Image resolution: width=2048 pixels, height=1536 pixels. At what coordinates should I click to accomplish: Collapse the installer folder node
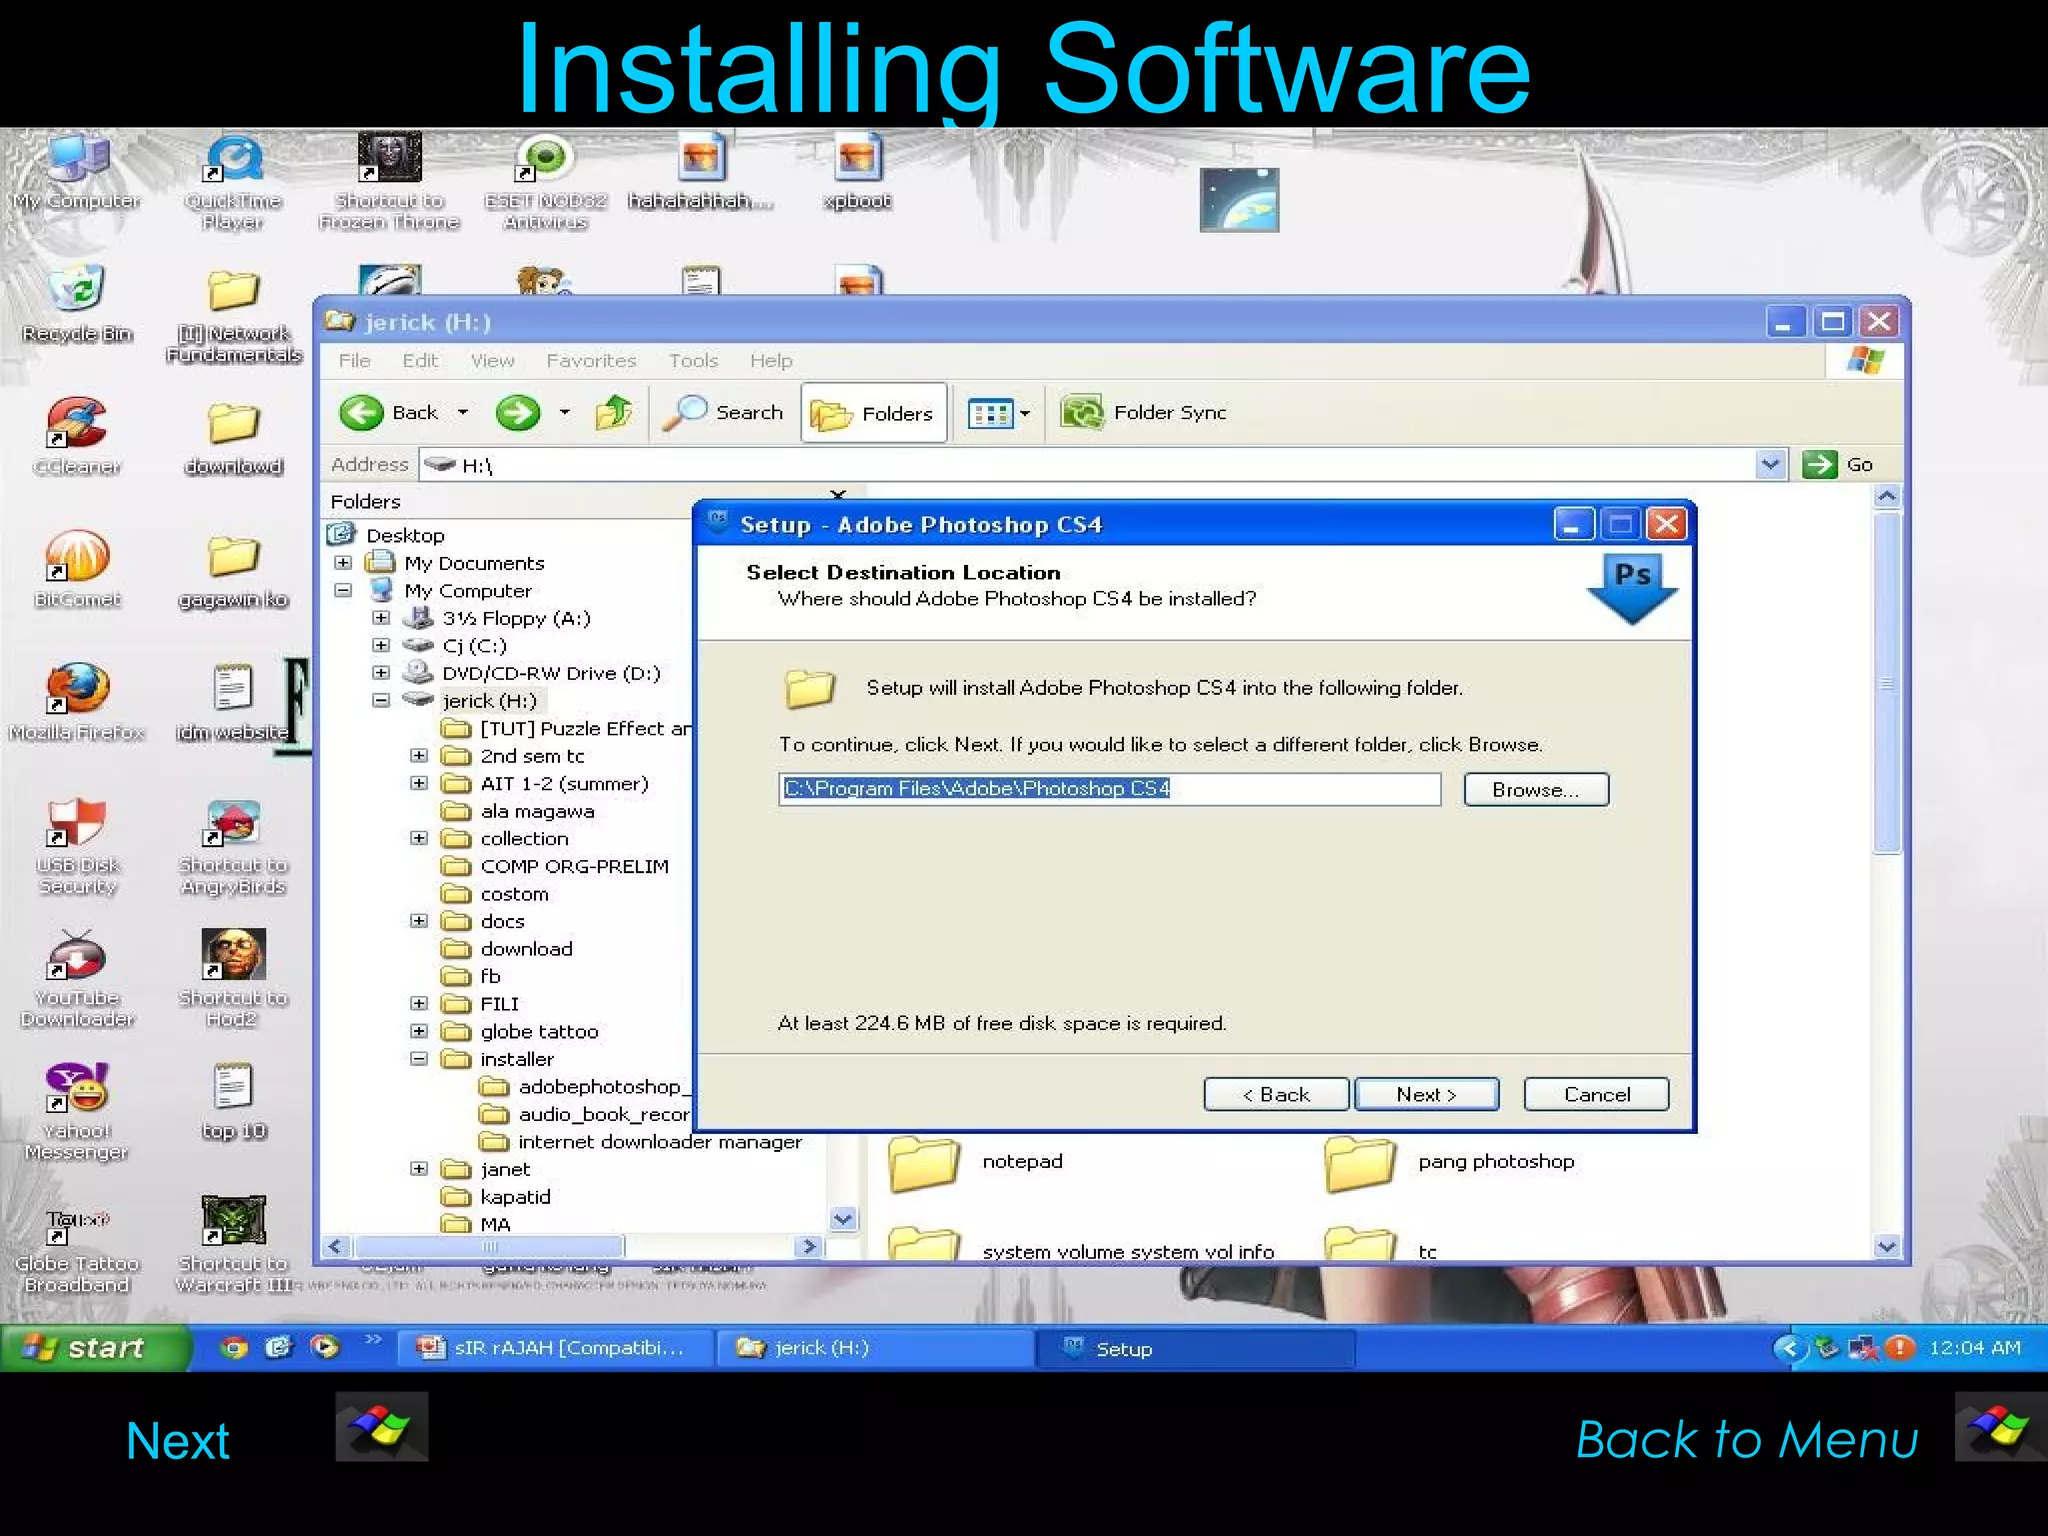[419, 1058]
